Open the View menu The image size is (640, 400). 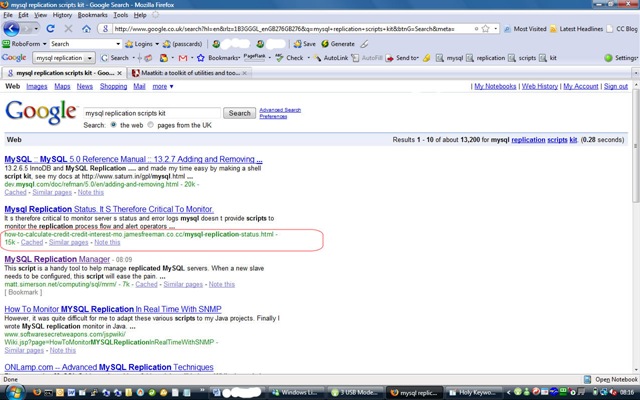(40, 15)
